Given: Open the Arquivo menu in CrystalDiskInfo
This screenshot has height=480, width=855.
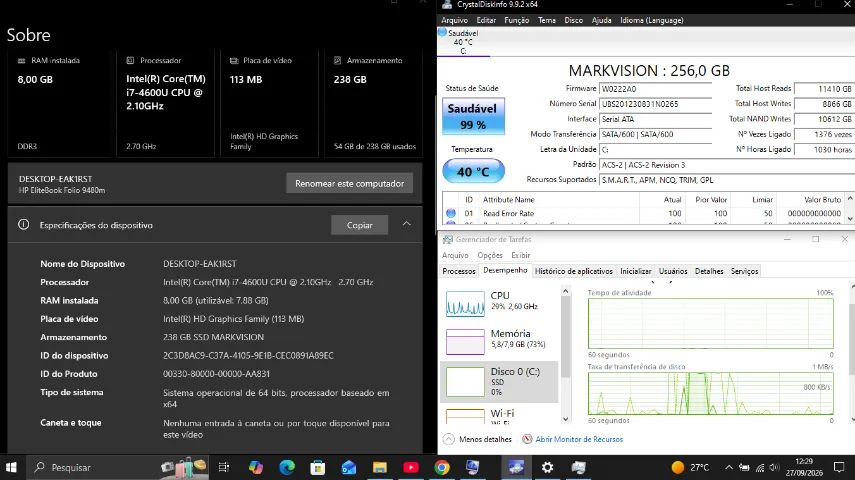Looking at the screenshot, I should point(455,20).
